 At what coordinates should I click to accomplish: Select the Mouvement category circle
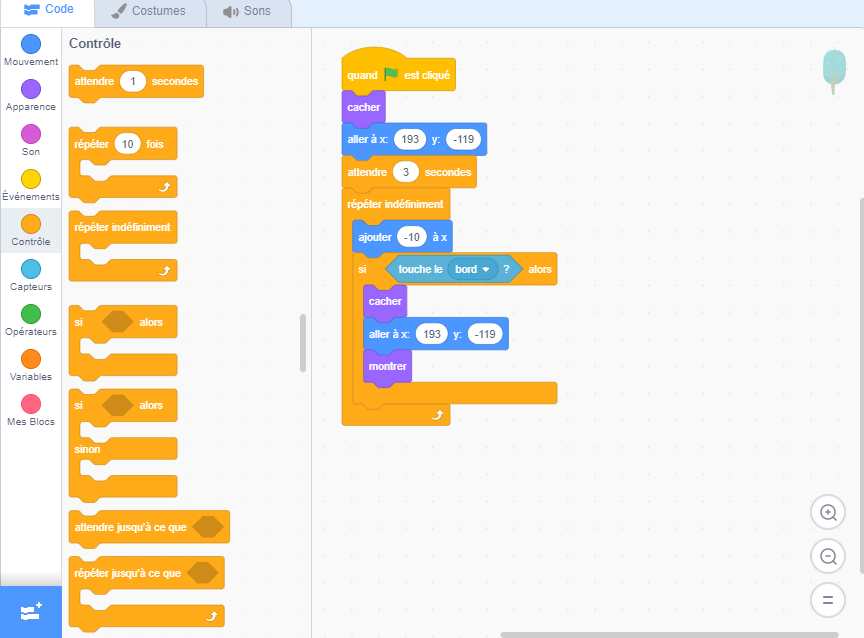pos(31,44)
